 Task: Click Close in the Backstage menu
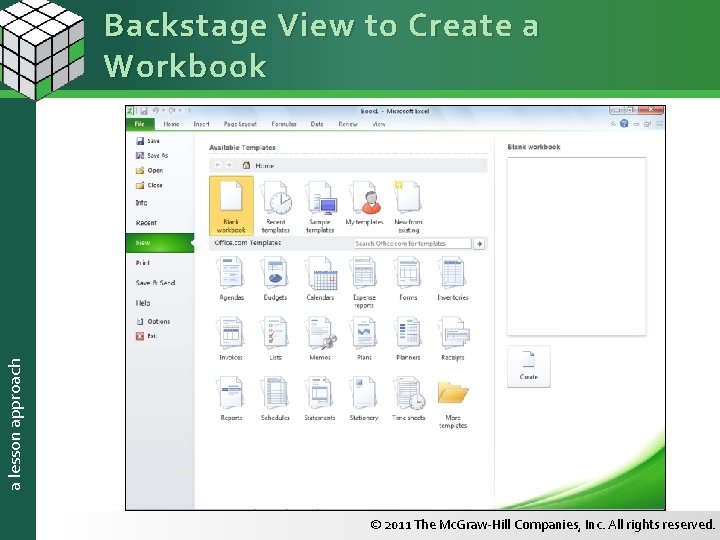pos(149,185)
